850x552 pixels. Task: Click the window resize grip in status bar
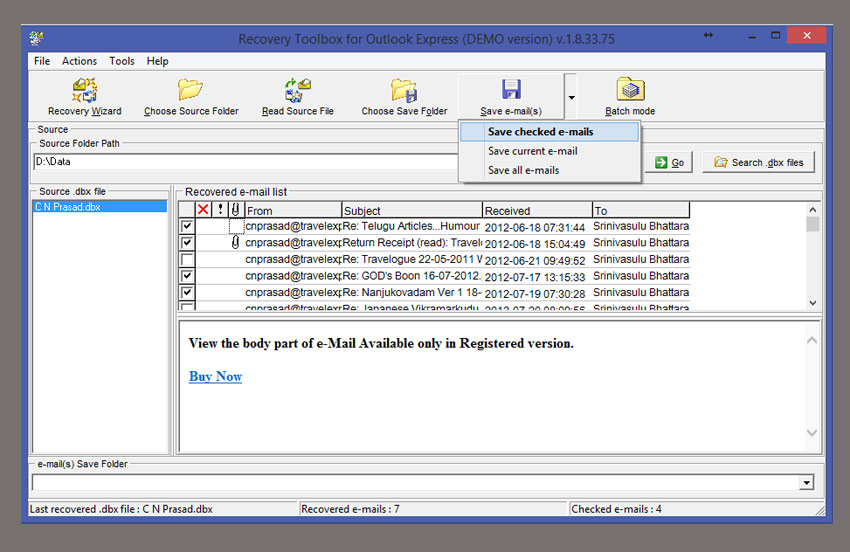(x=820, y=510)
